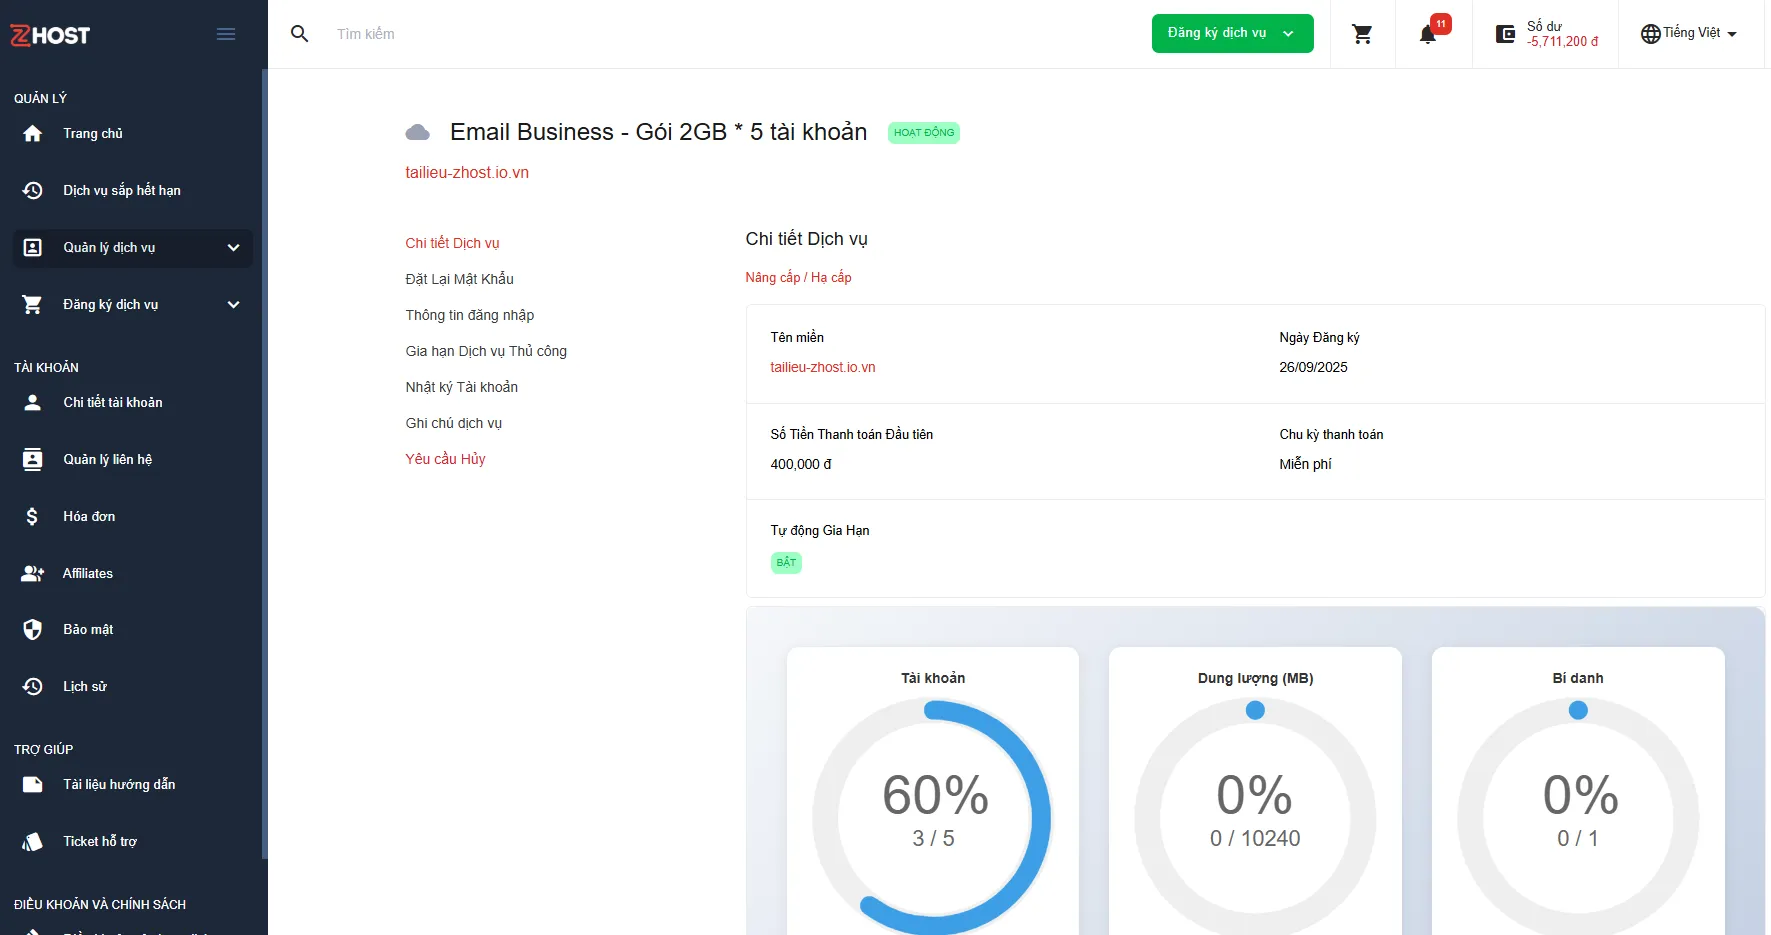Open Lịch sử page

coord(85,686)
